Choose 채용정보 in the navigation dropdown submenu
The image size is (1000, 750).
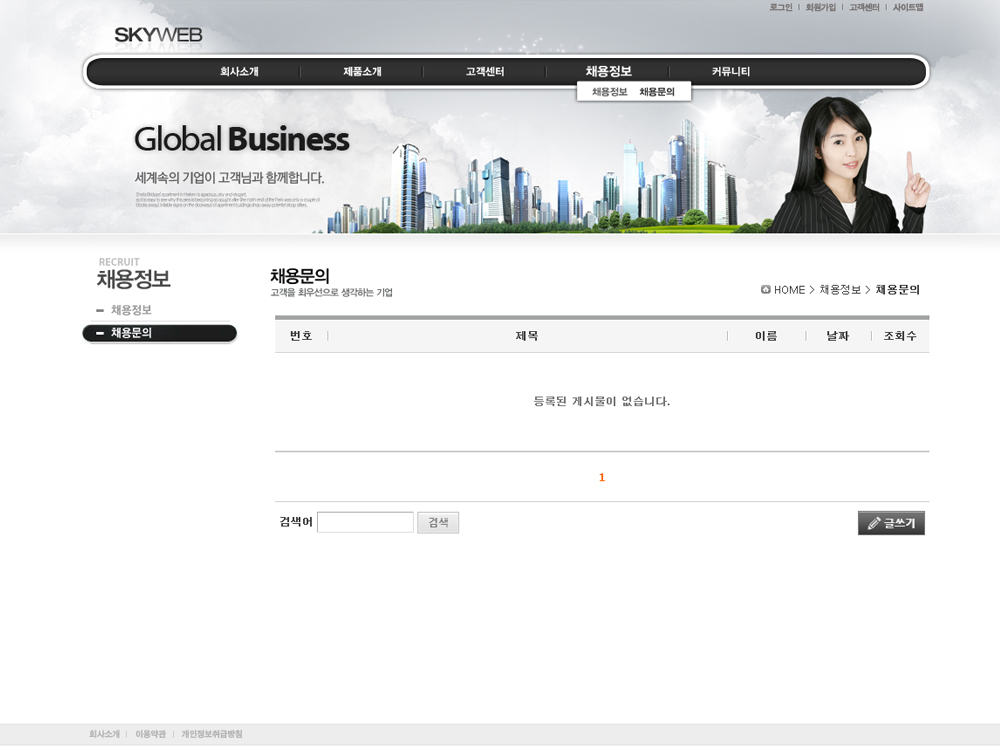(609, 92)
